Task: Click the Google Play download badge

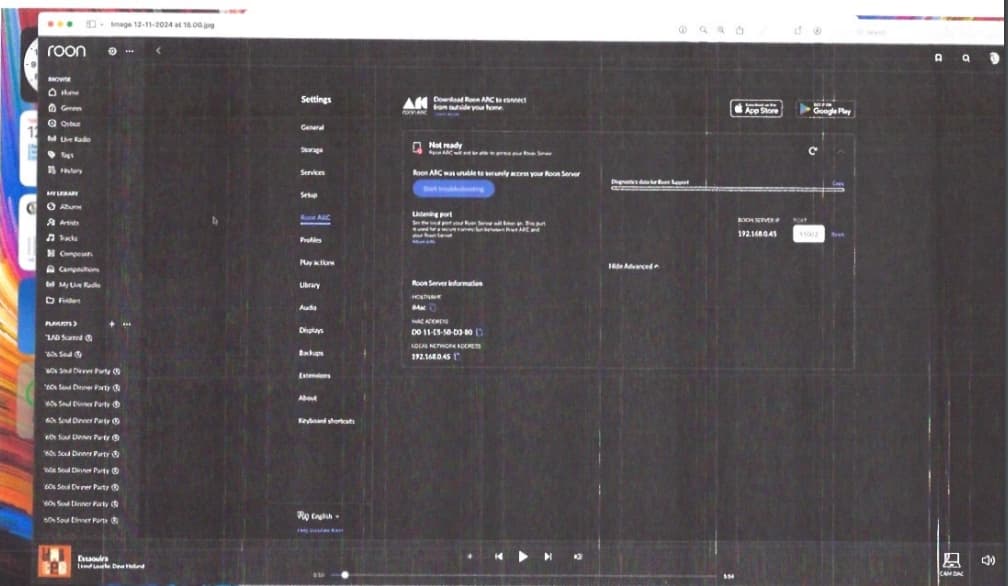Action: [825, 109]
